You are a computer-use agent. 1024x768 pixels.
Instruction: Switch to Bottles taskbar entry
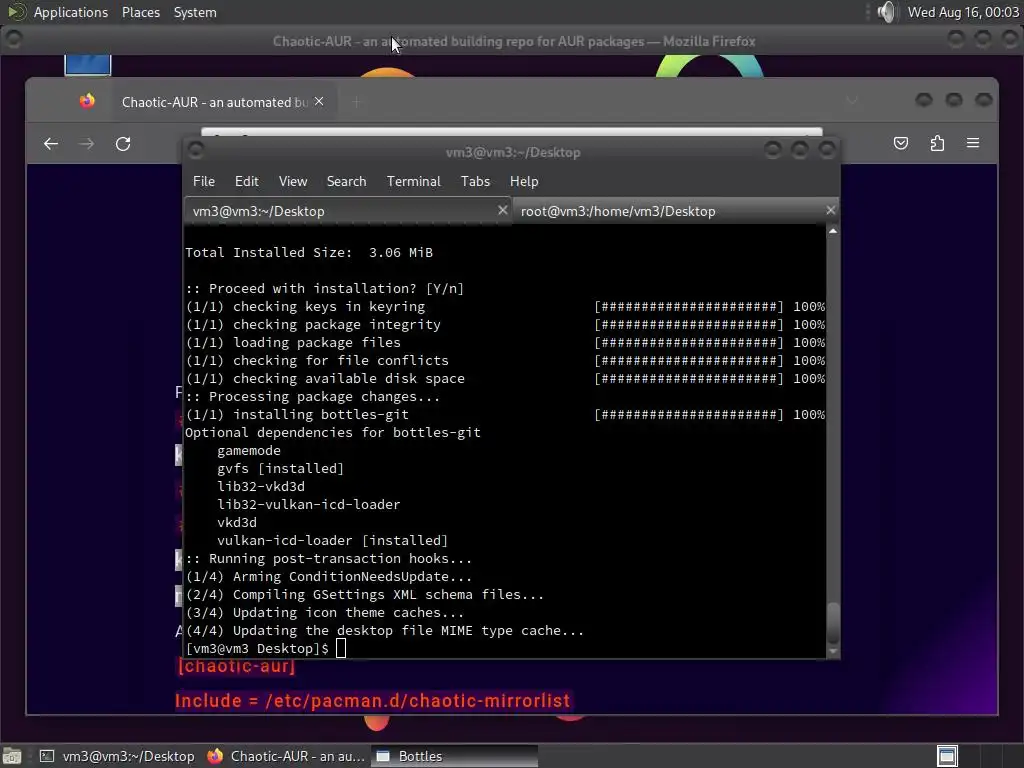455,756
